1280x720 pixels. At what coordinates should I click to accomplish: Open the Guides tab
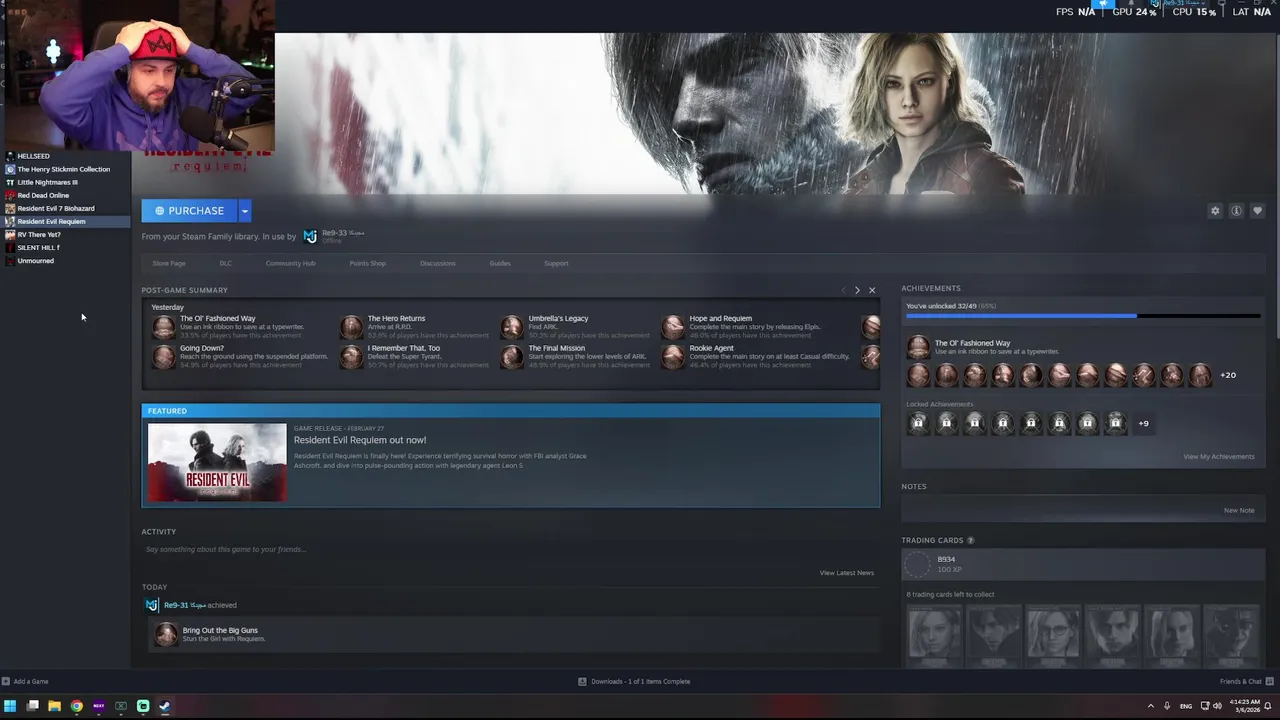(x=500, y=263)
